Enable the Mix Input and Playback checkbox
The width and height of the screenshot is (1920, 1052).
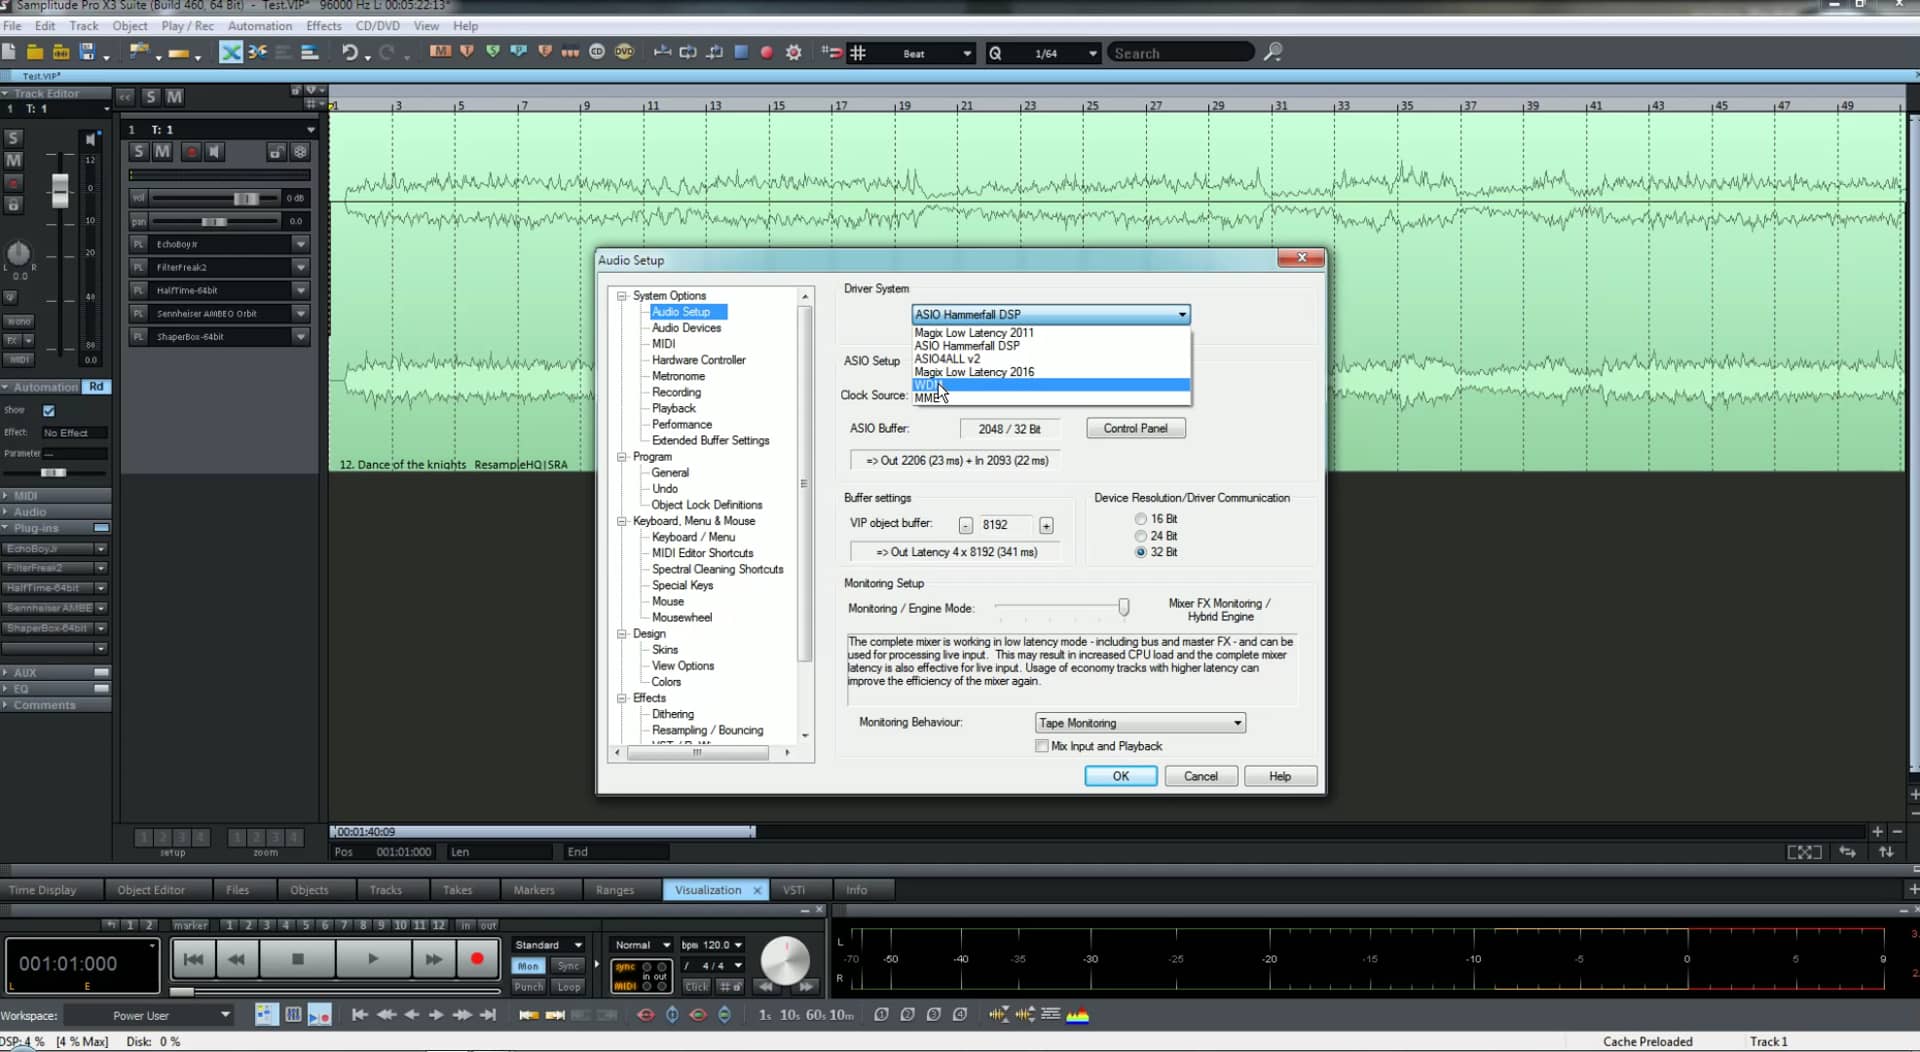click(x=1041, y=746)
